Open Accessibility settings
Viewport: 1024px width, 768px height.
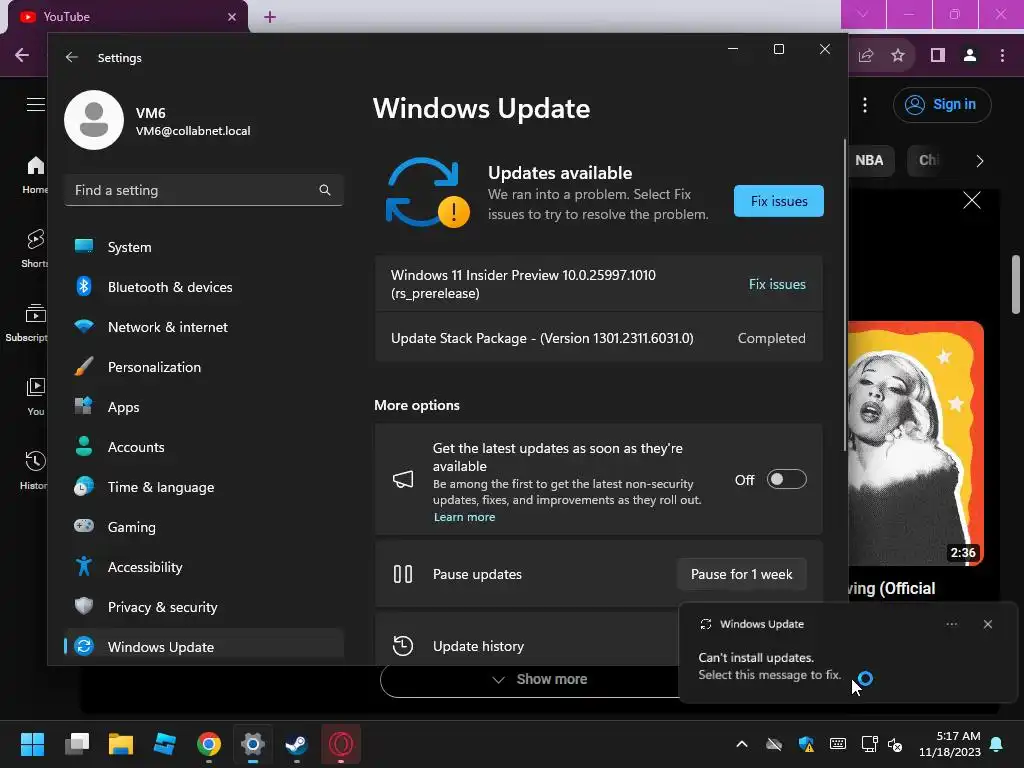(204, 567)
